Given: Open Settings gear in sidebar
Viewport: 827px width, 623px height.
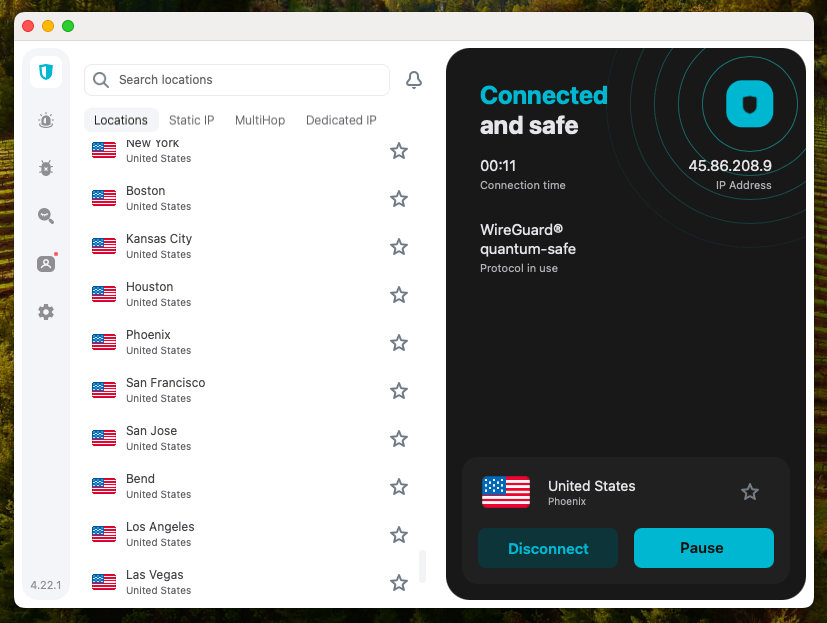Looking at the screenshot, I should coord(46,312).
